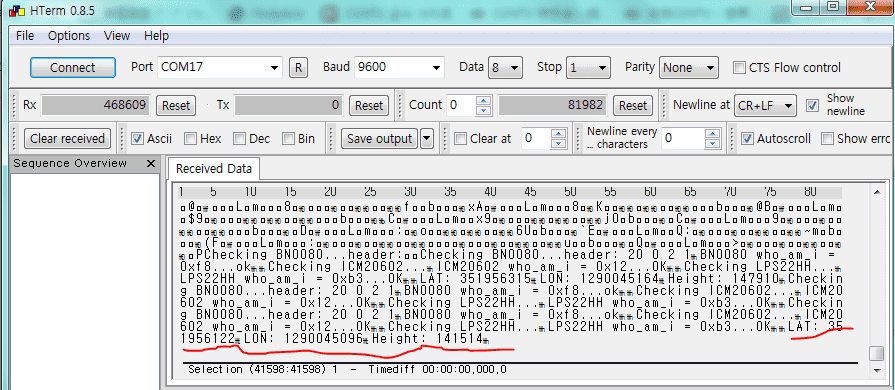This screenshot has width=895, height=390.
Task: Uncheck the Show newline checkbox
Action: [x=812, y=105]
